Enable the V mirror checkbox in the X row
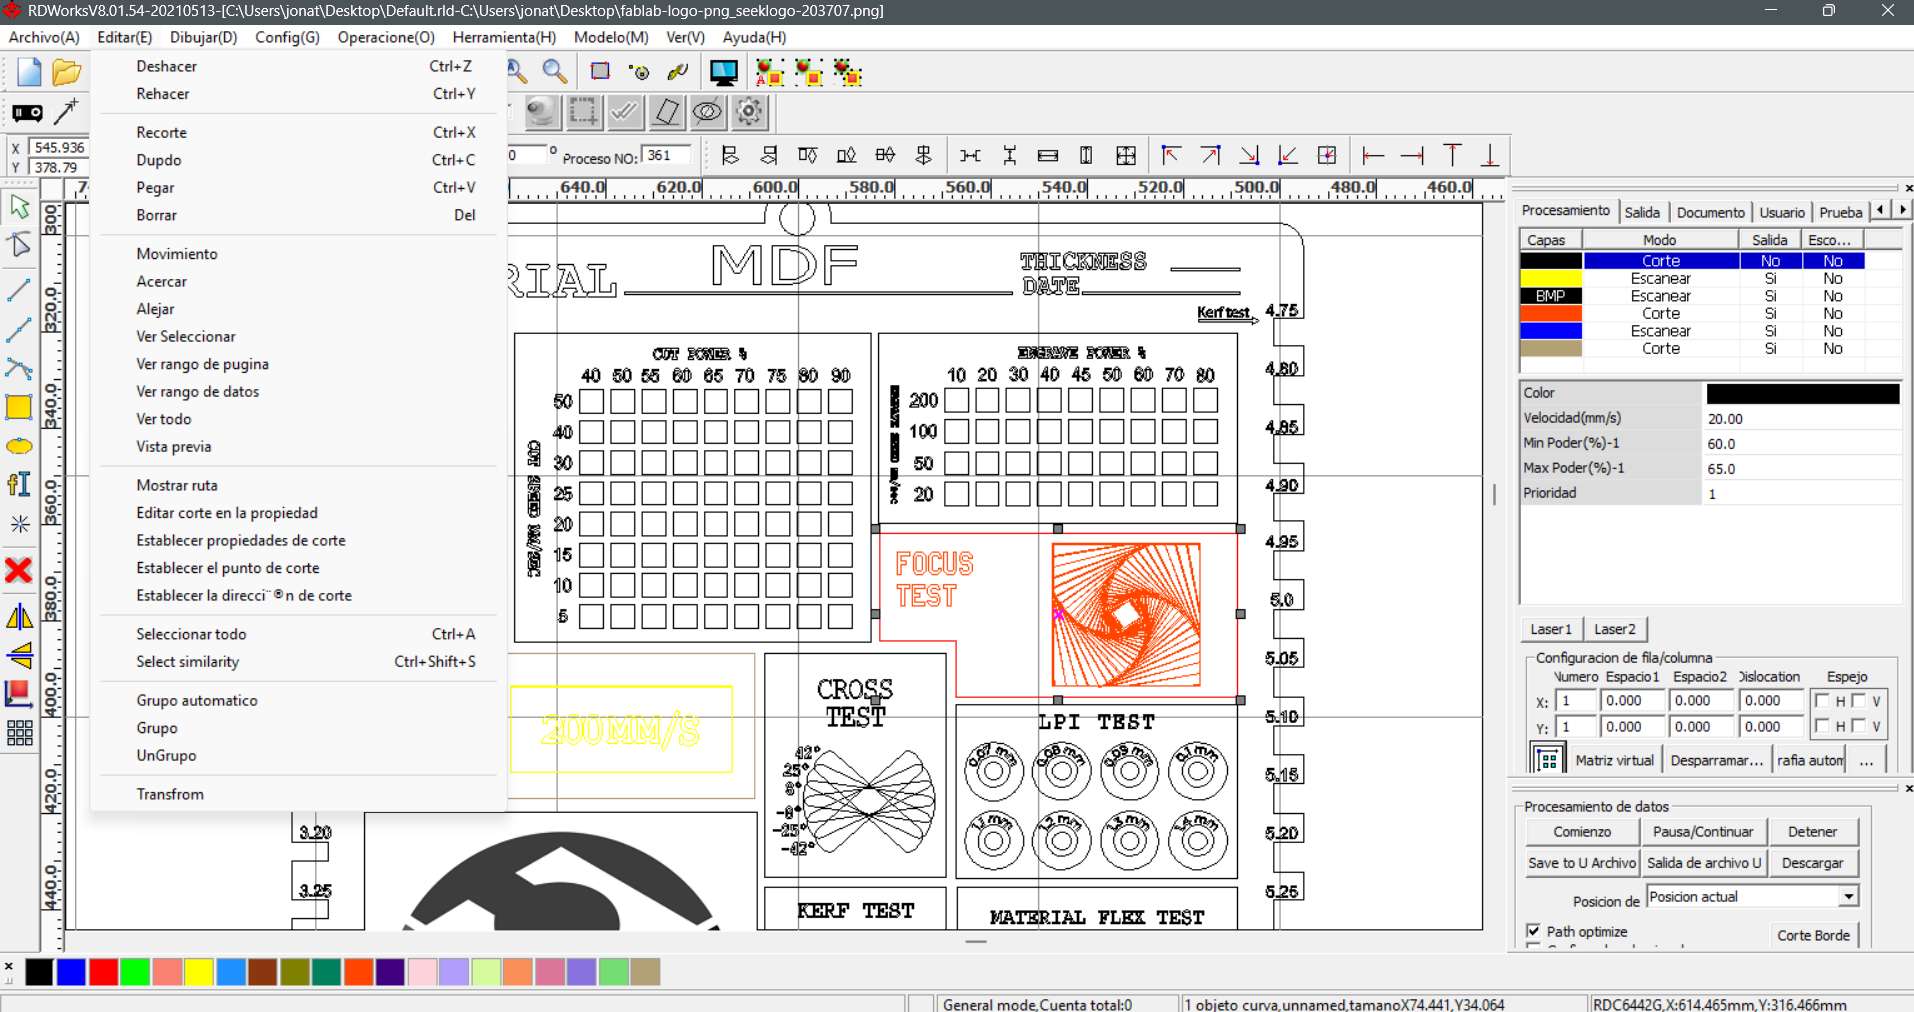The image size is (1914, 1012). coord(1858,701)
